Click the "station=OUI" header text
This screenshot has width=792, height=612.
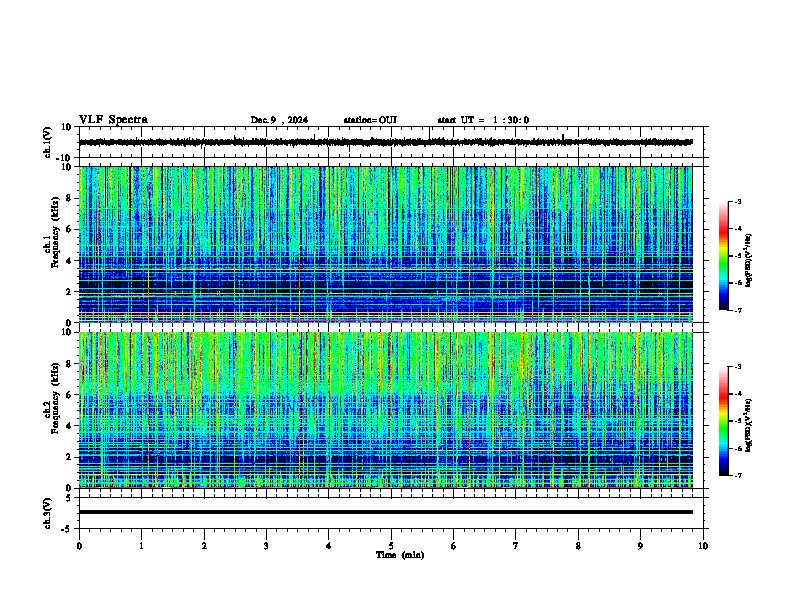pos(370,120)
